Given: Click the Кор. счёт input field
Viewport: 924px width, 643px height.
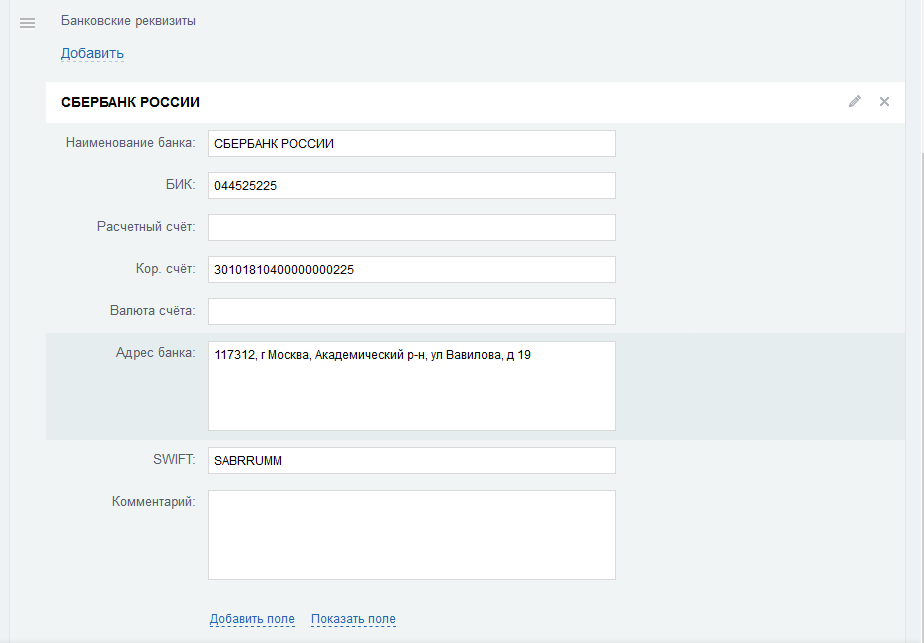Looking at the screenshot, I should (x=411, y=270).
